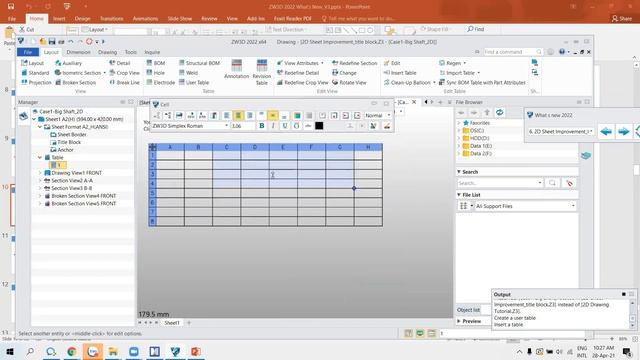Toggle Italic in the Cell toolbar
The width and height of the screenshot is (640, 360).
[273, 126]
